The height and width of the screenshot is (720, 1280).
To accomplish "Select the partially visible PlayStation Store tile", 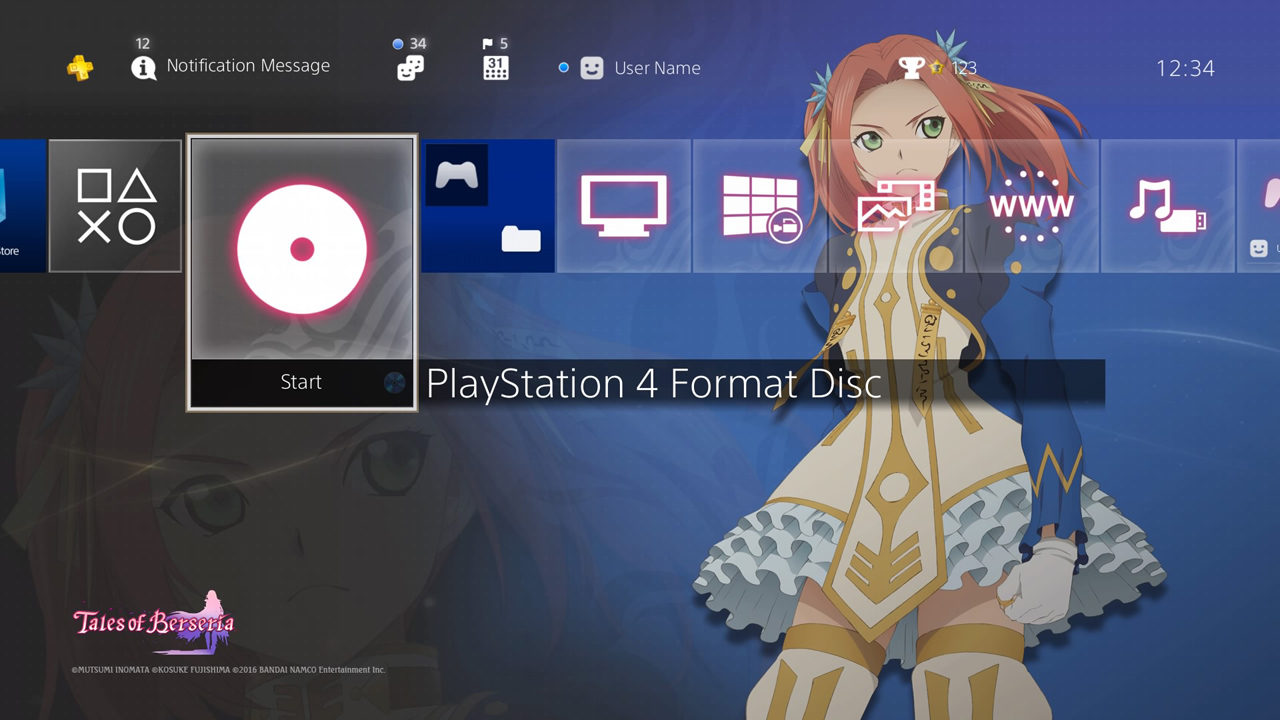I will click(22, 206).
